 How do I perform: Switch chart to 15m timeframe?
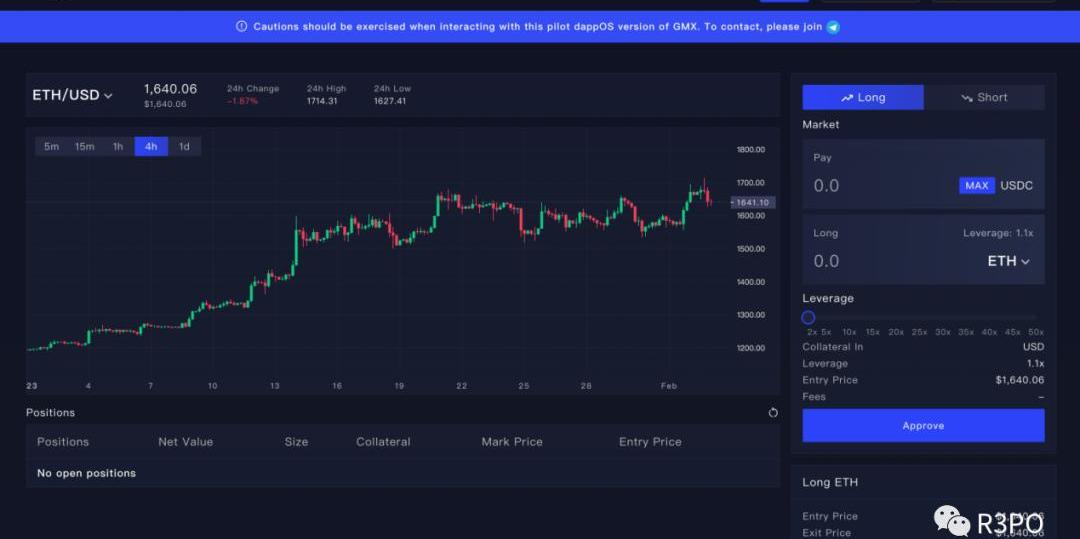tap(84, 147)
